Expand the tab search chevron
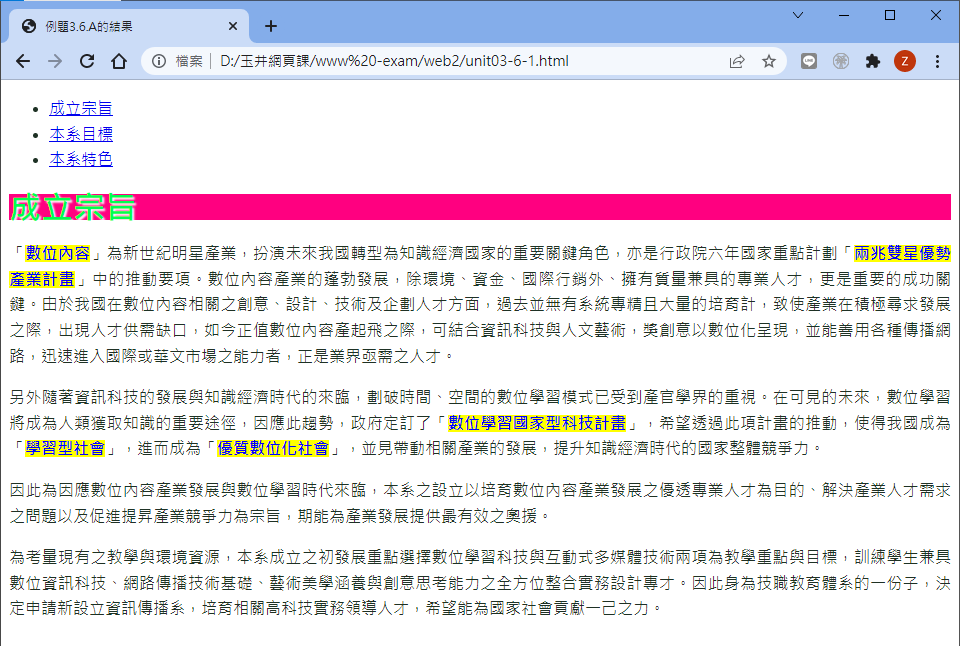Image resolution: width=960 pixels, height=646 pixels. (x=797, y=15)
